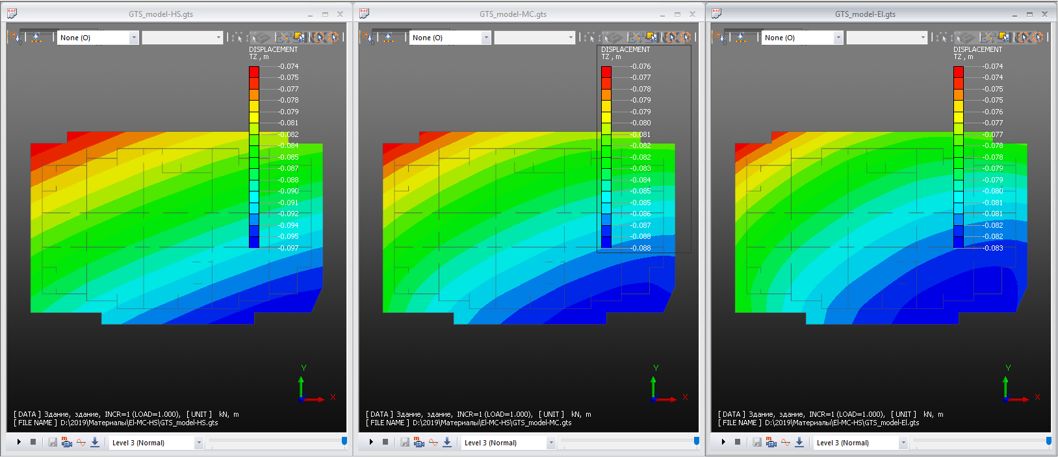Play animation in GTS_model-HS window
Image resolution: width=1058 pixels, height=457 pixels.
click(x=19, y=442)
